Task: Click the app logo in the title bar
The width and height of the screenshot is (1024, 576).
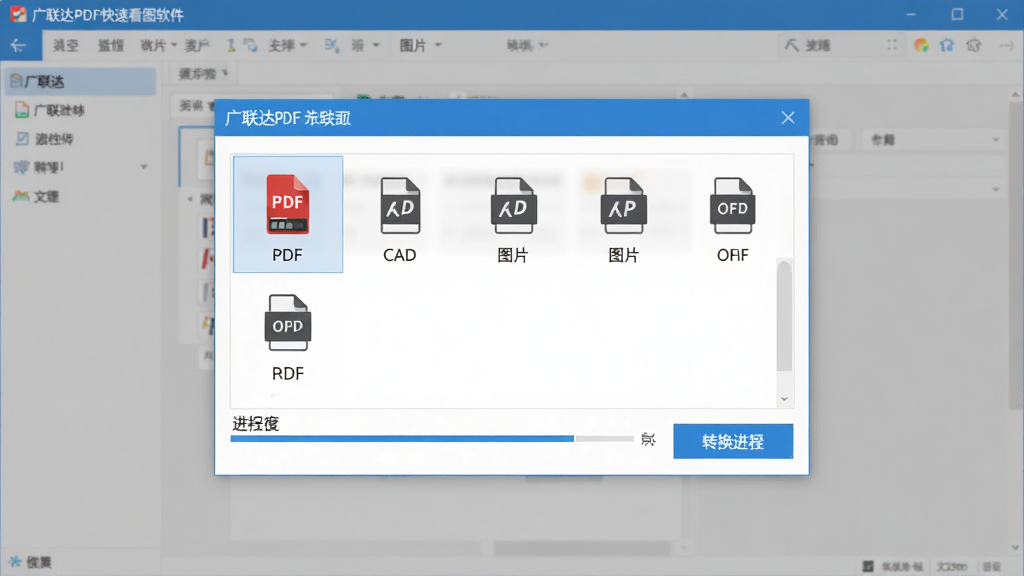Action: pos(18,14)
